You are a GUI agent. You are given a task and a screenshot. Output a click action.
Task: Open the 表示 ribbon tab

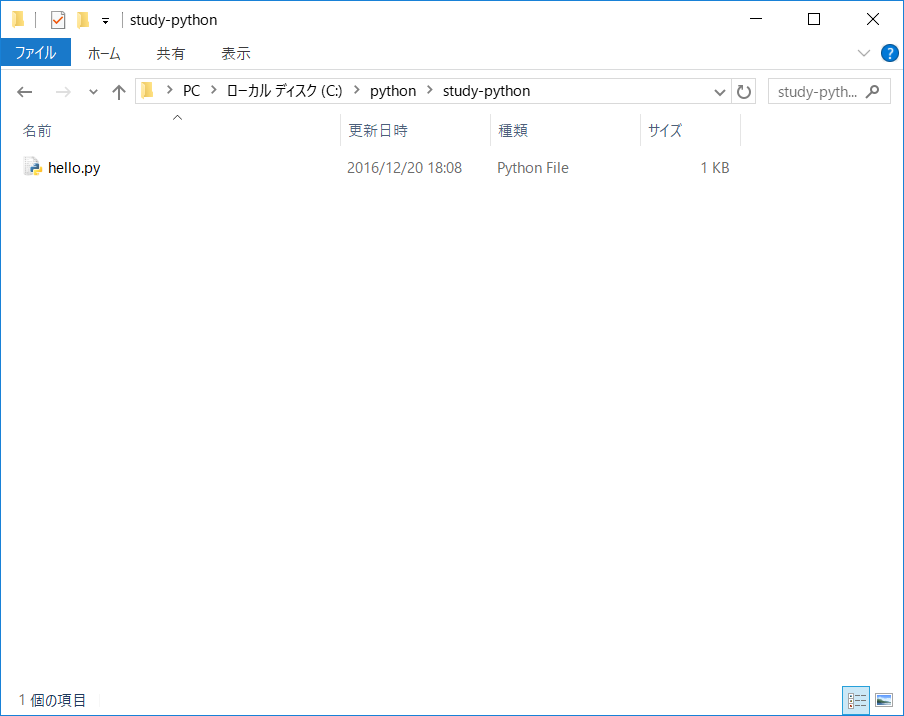pos(235,54)
